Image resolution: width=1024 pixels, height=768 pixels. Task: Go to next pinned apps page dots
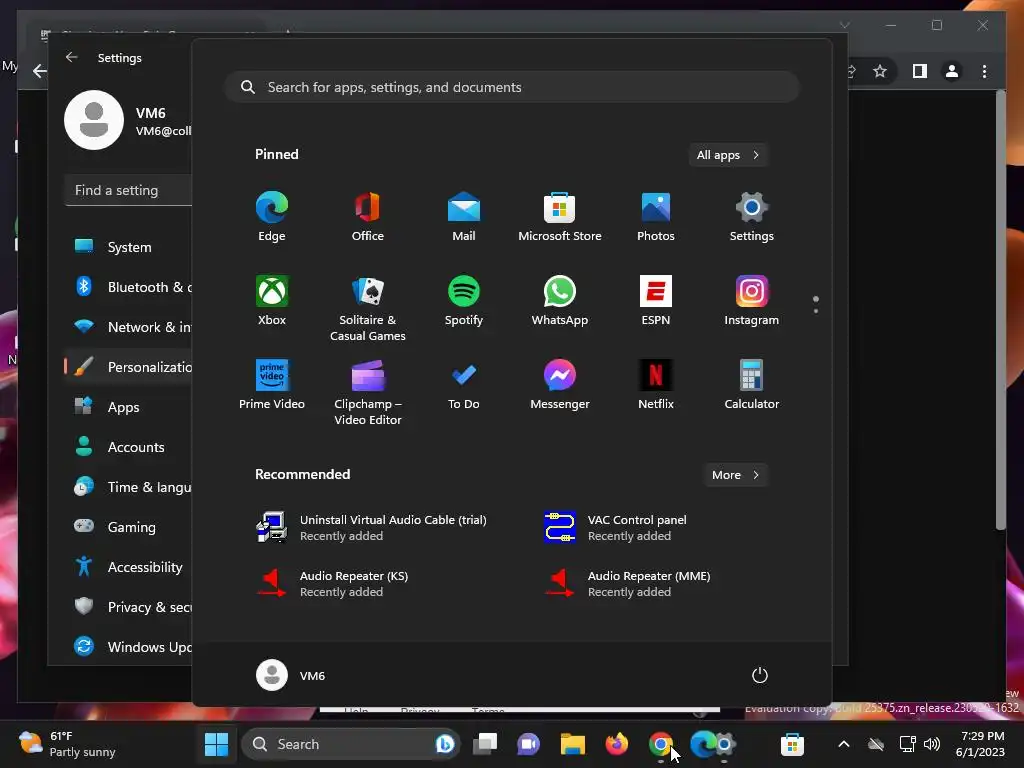816,305
